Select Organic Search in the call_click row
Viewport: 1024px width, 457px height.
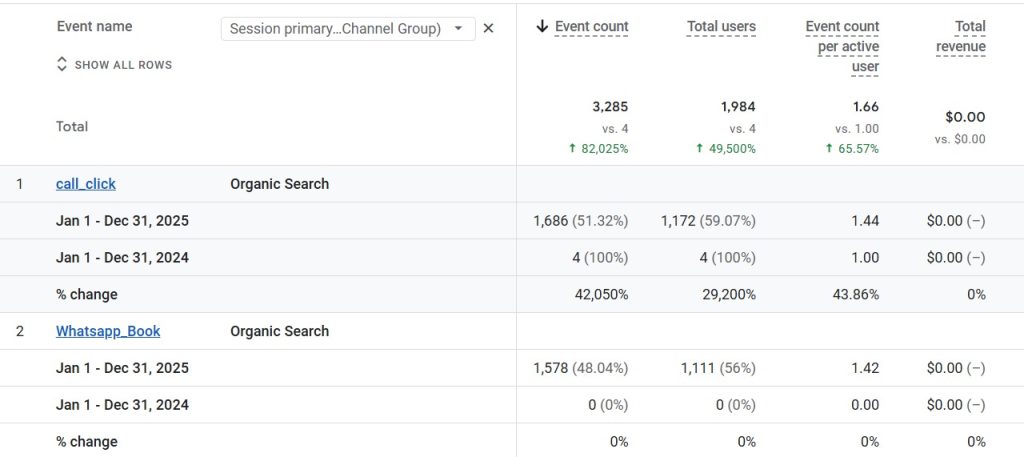coord(279,184)
